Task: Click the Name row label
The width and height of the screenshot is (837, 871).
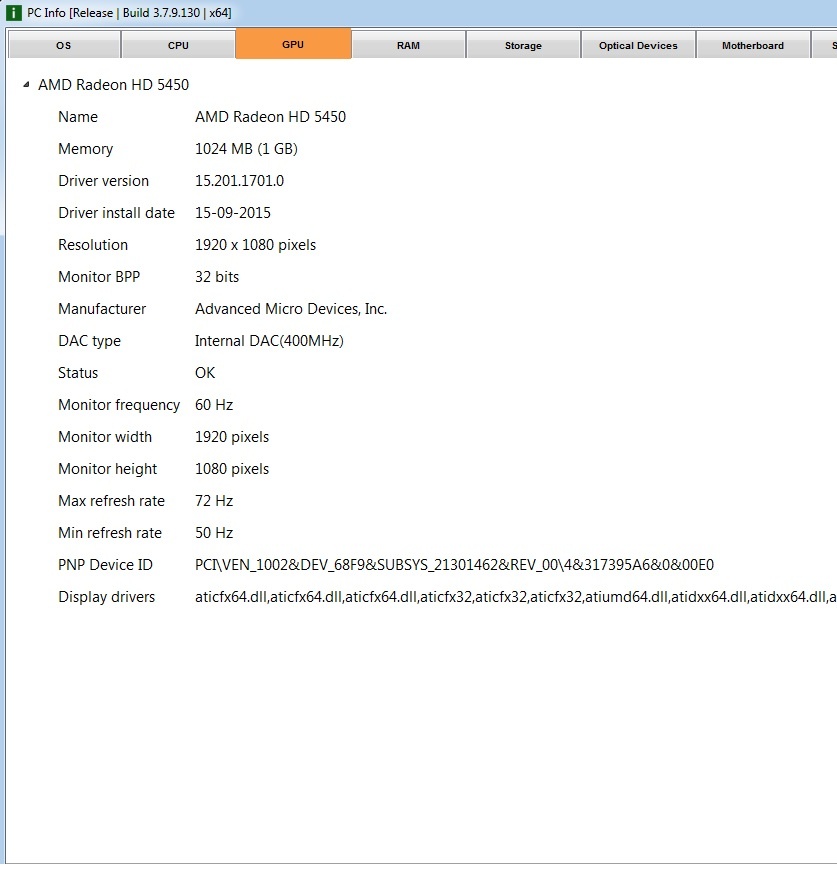Action: (x=78, y=117)
